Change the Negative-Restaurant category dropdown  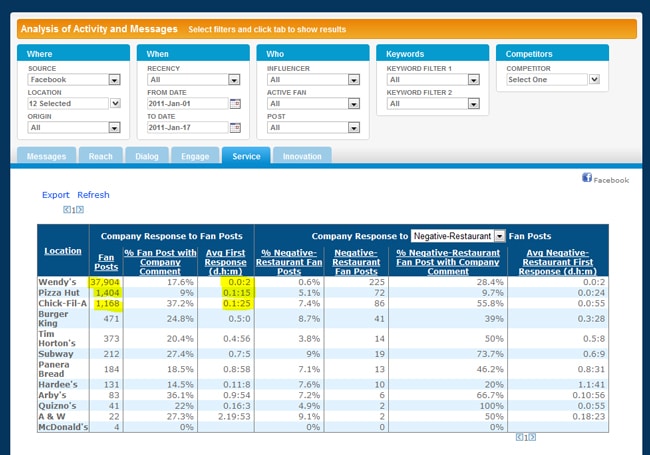[458, 236]
